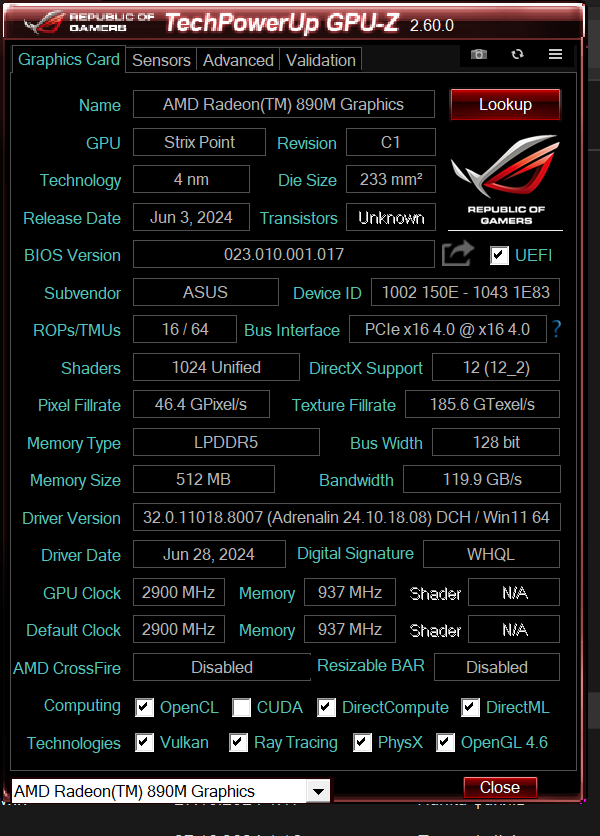Click the Default Clock row Shader N/A field
The image size is (600, 836).
tap(514, 629)
